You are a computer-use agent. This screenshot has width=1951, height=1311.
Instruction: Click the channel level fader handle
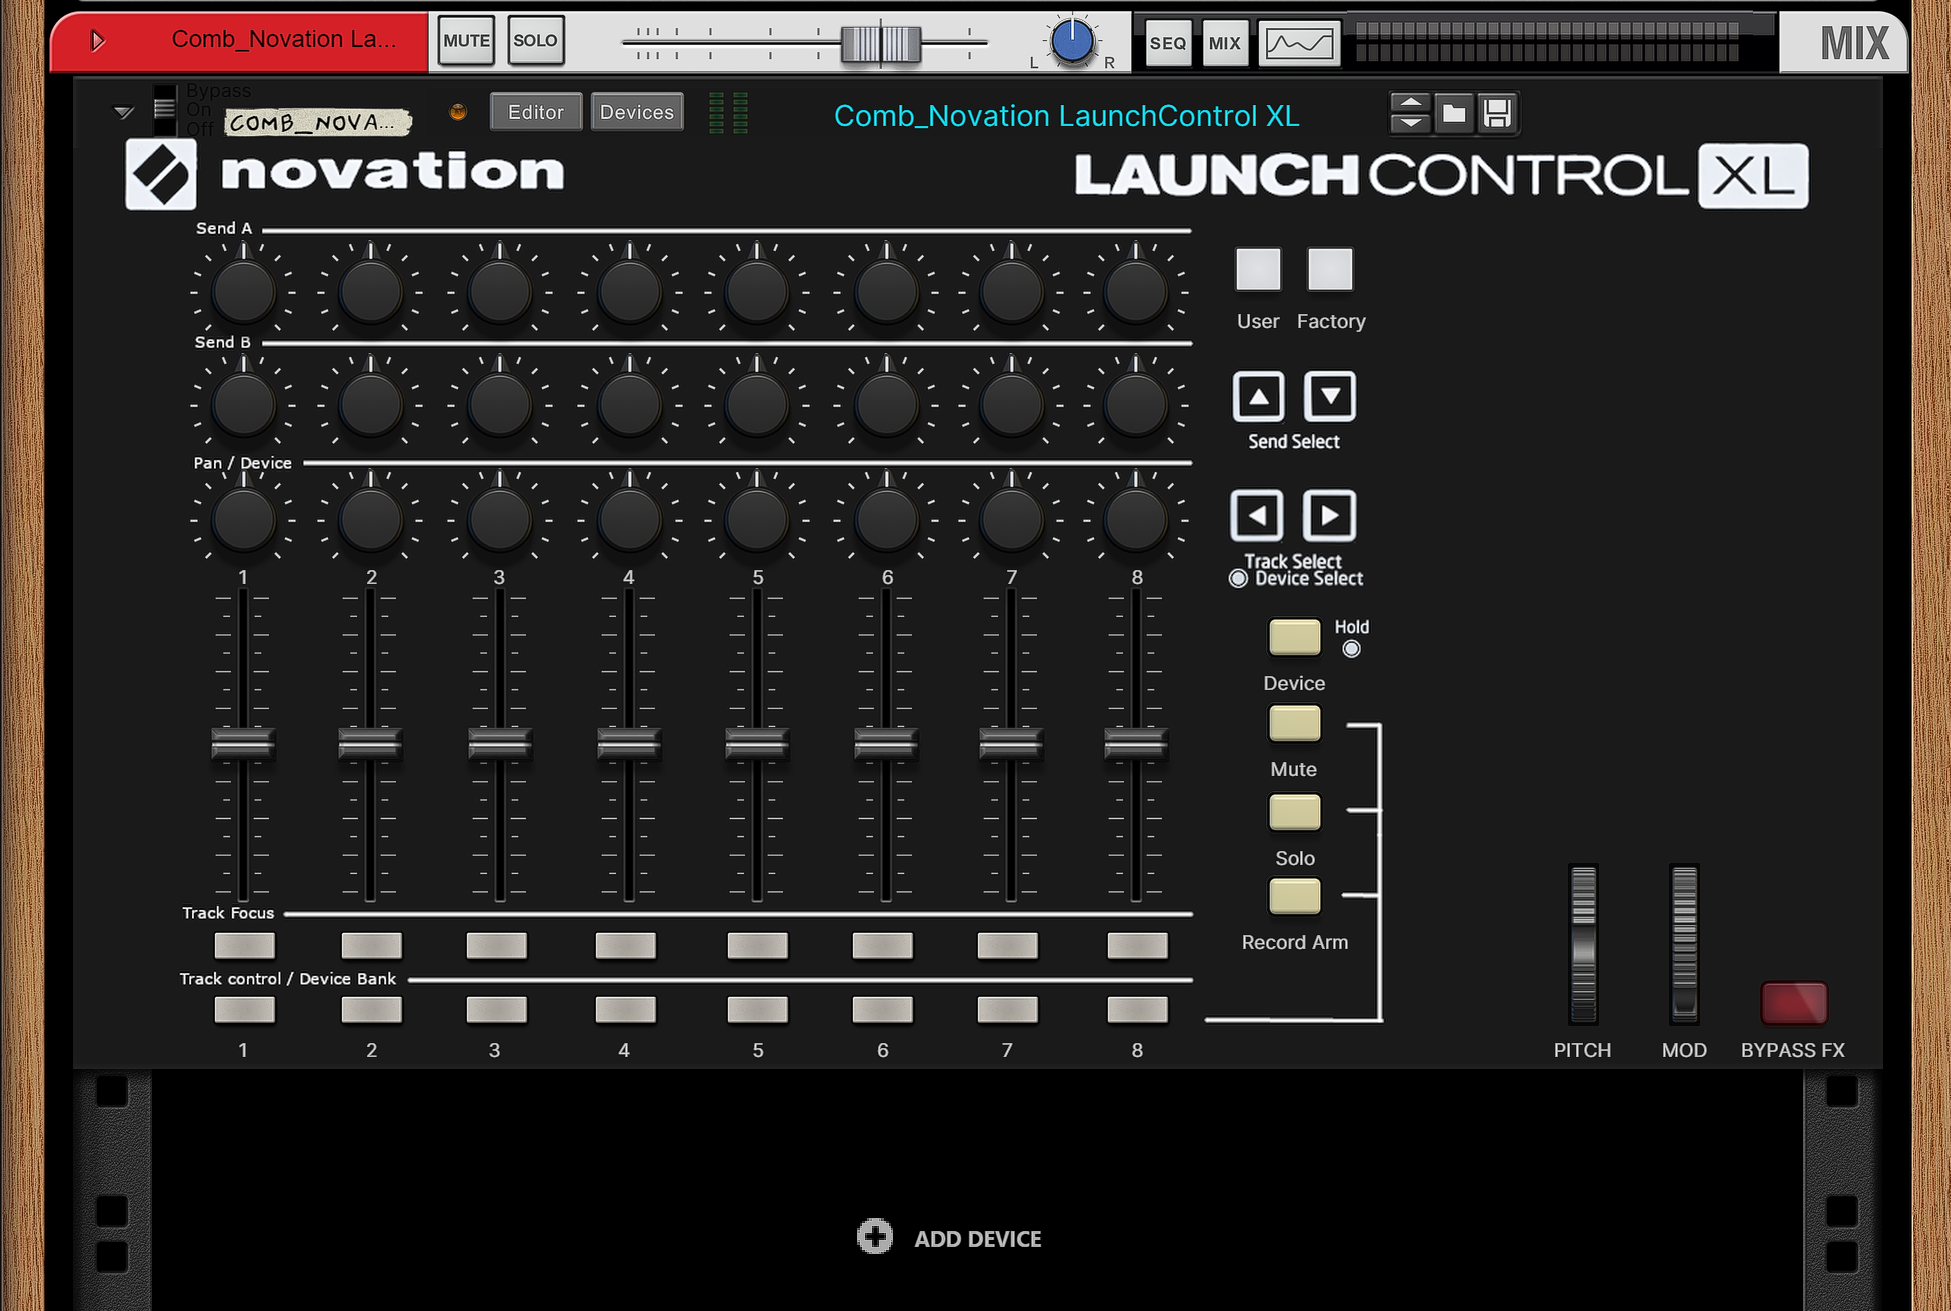(x=880, y=44)
